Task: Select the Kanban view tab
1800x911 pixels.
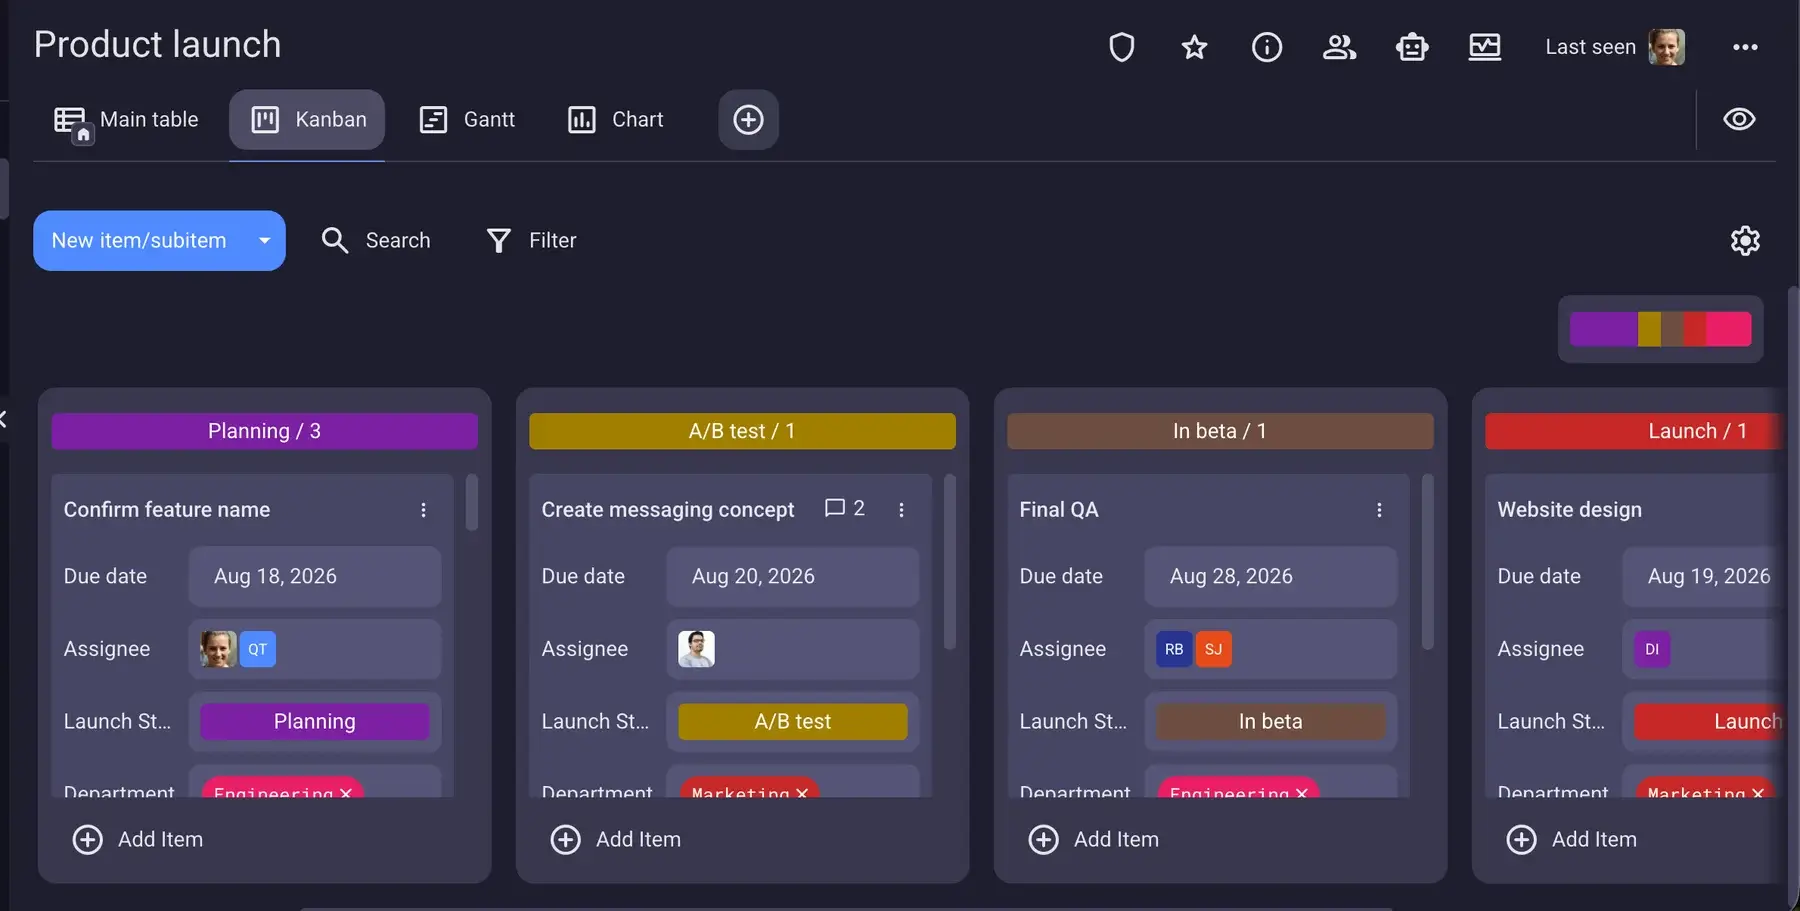Action: pos(307,120)
